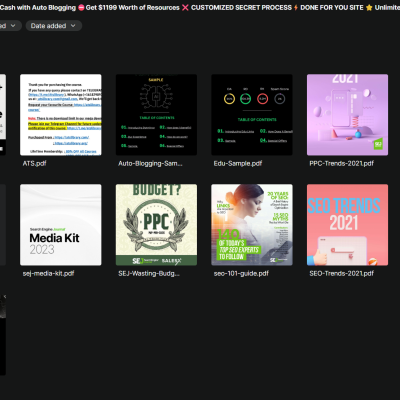Open the PPC-Trends-2021.pdf thumbnail

point(347,115)
